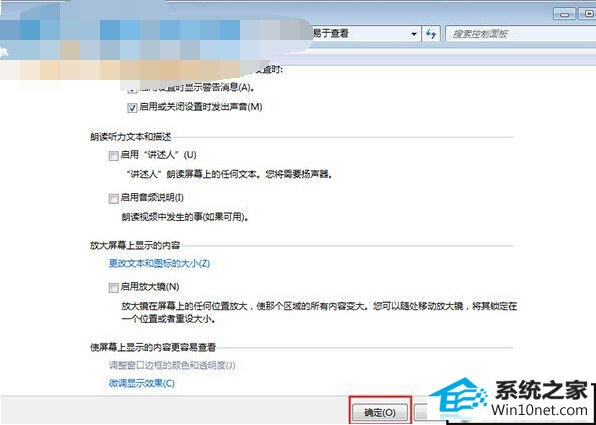
Task: Enable the 启用"讲述人" checkbox
Action: (113, 156)
